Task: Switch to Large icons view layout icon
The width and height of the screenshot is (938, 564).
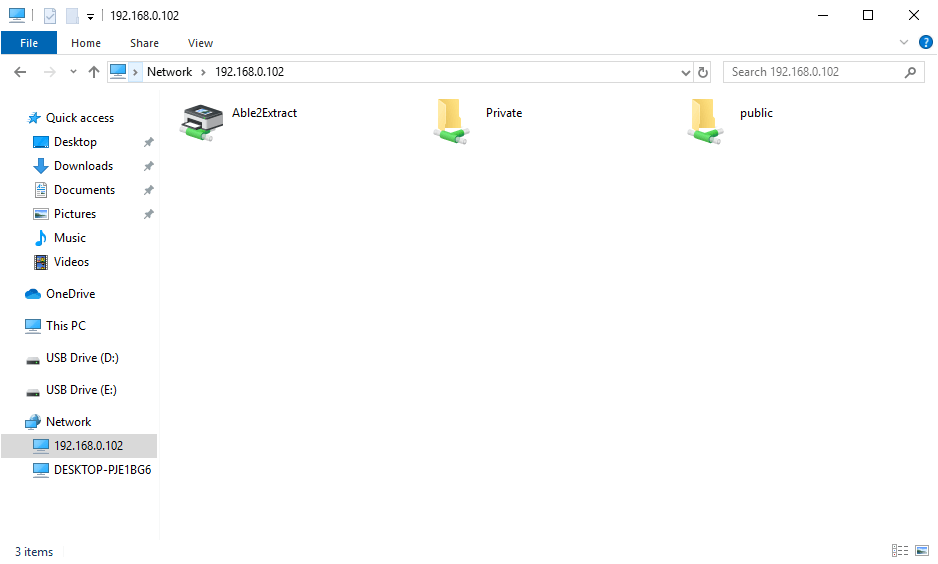Action: 922,550
